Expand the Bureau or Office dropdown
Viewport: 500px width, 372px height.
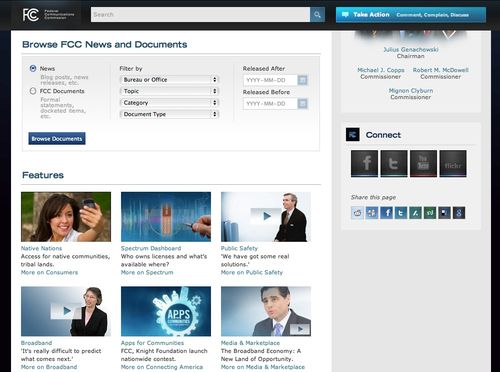(x=169, y=80)
